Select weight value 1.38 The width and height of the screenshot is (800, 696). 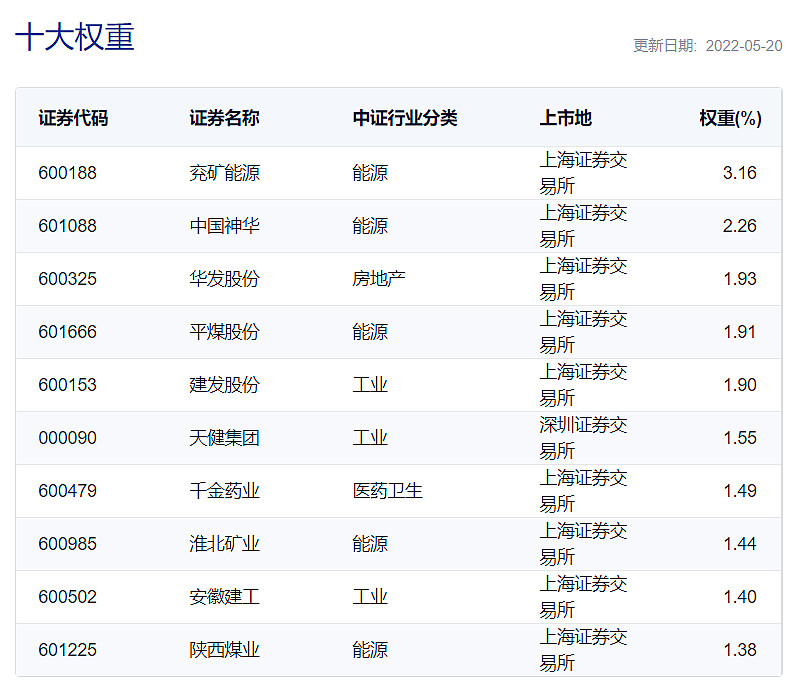point(740,651)
